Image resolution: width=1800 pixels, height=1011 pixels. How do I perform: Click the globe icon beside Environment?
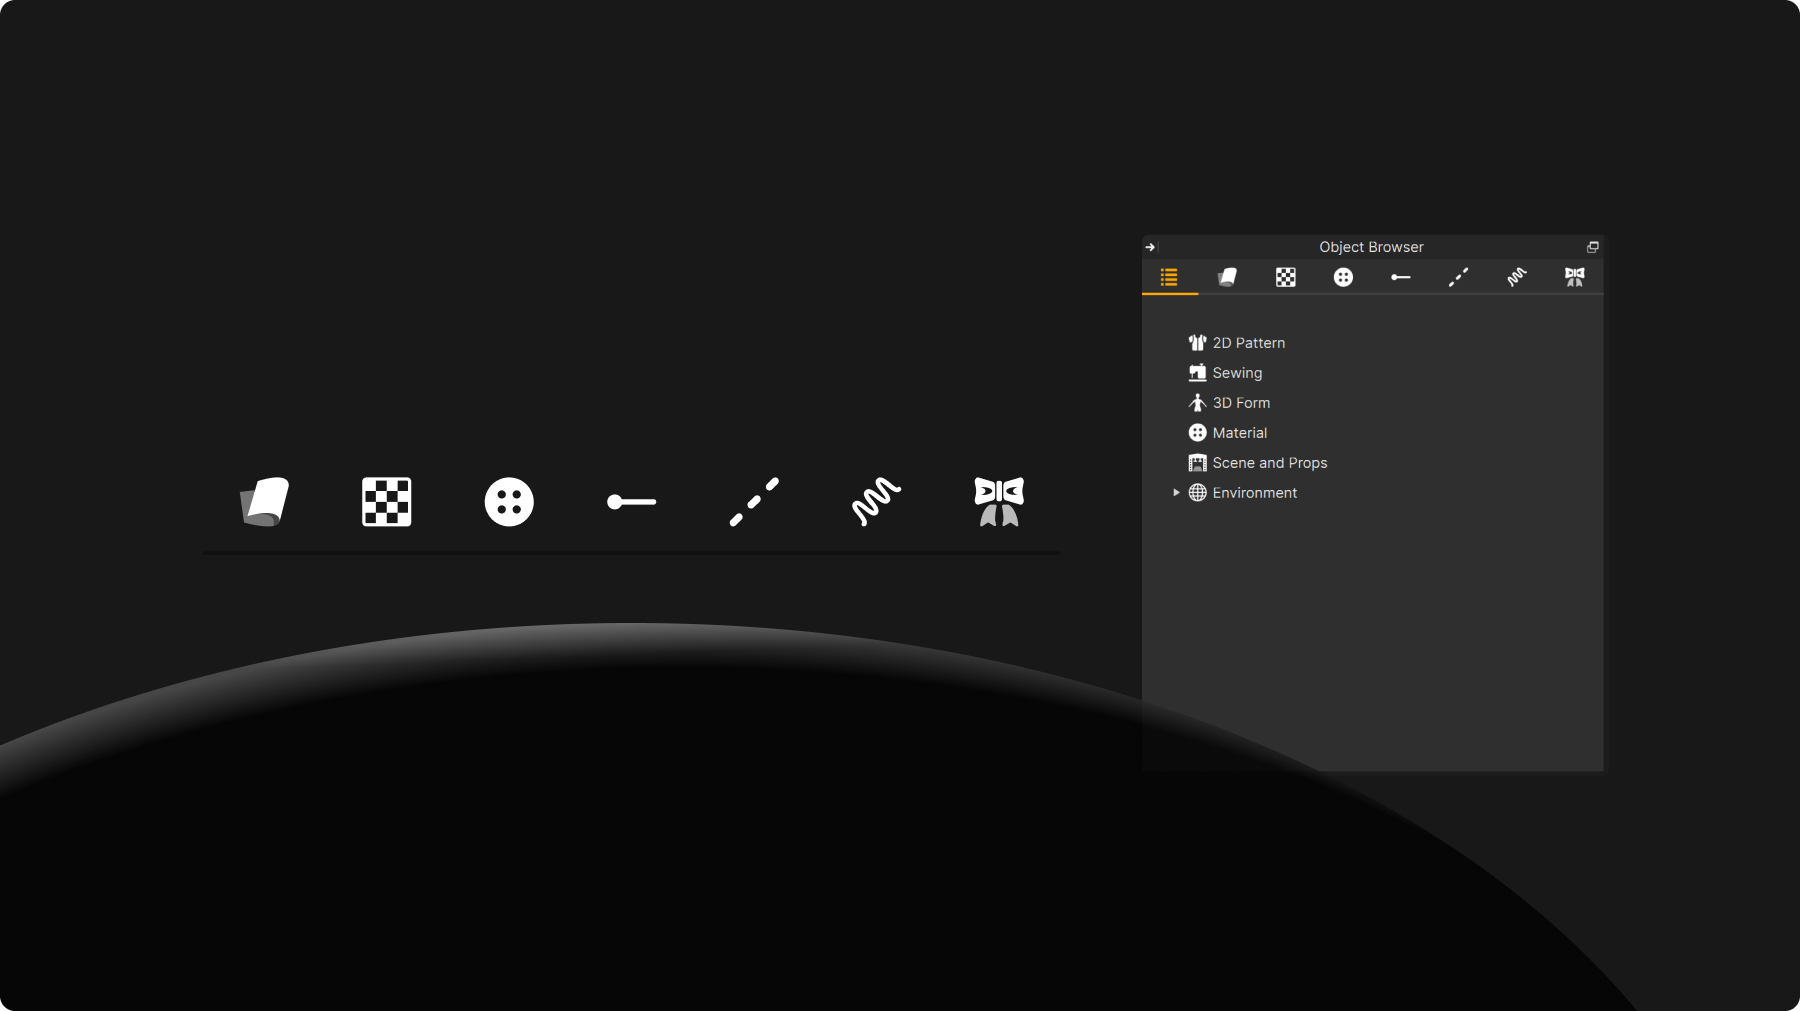pyautogui.click(x=1197, y=493)
